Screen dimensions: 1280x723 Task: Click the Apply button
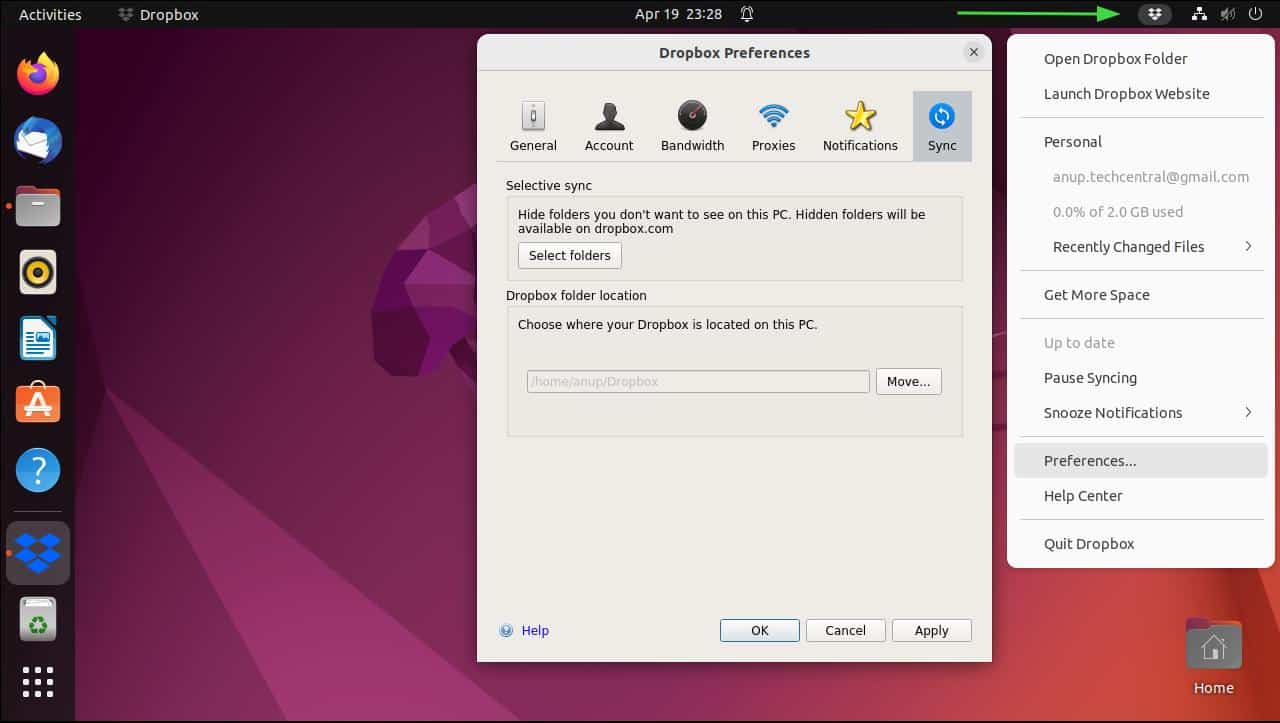click(931, 630)
